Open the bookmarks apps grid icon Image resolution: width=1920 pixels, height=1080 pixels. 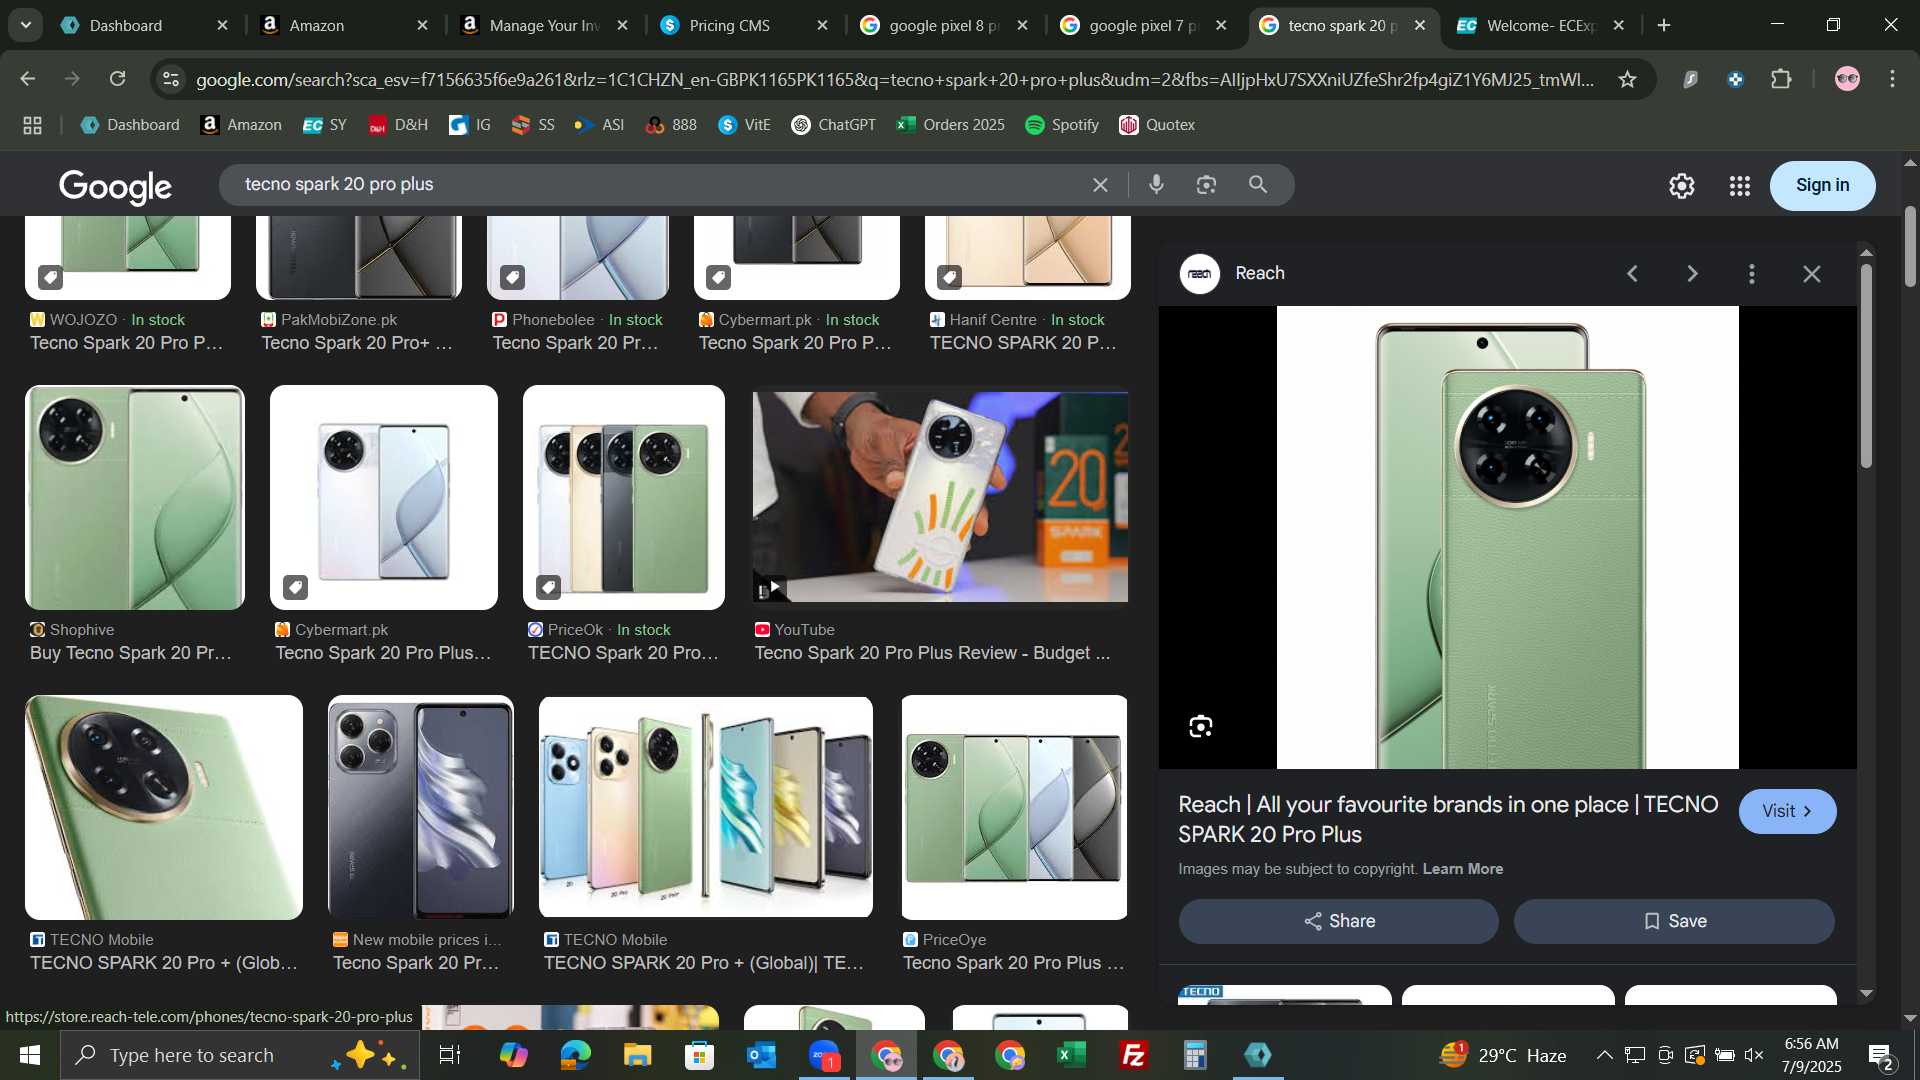[x=32, y=125]
